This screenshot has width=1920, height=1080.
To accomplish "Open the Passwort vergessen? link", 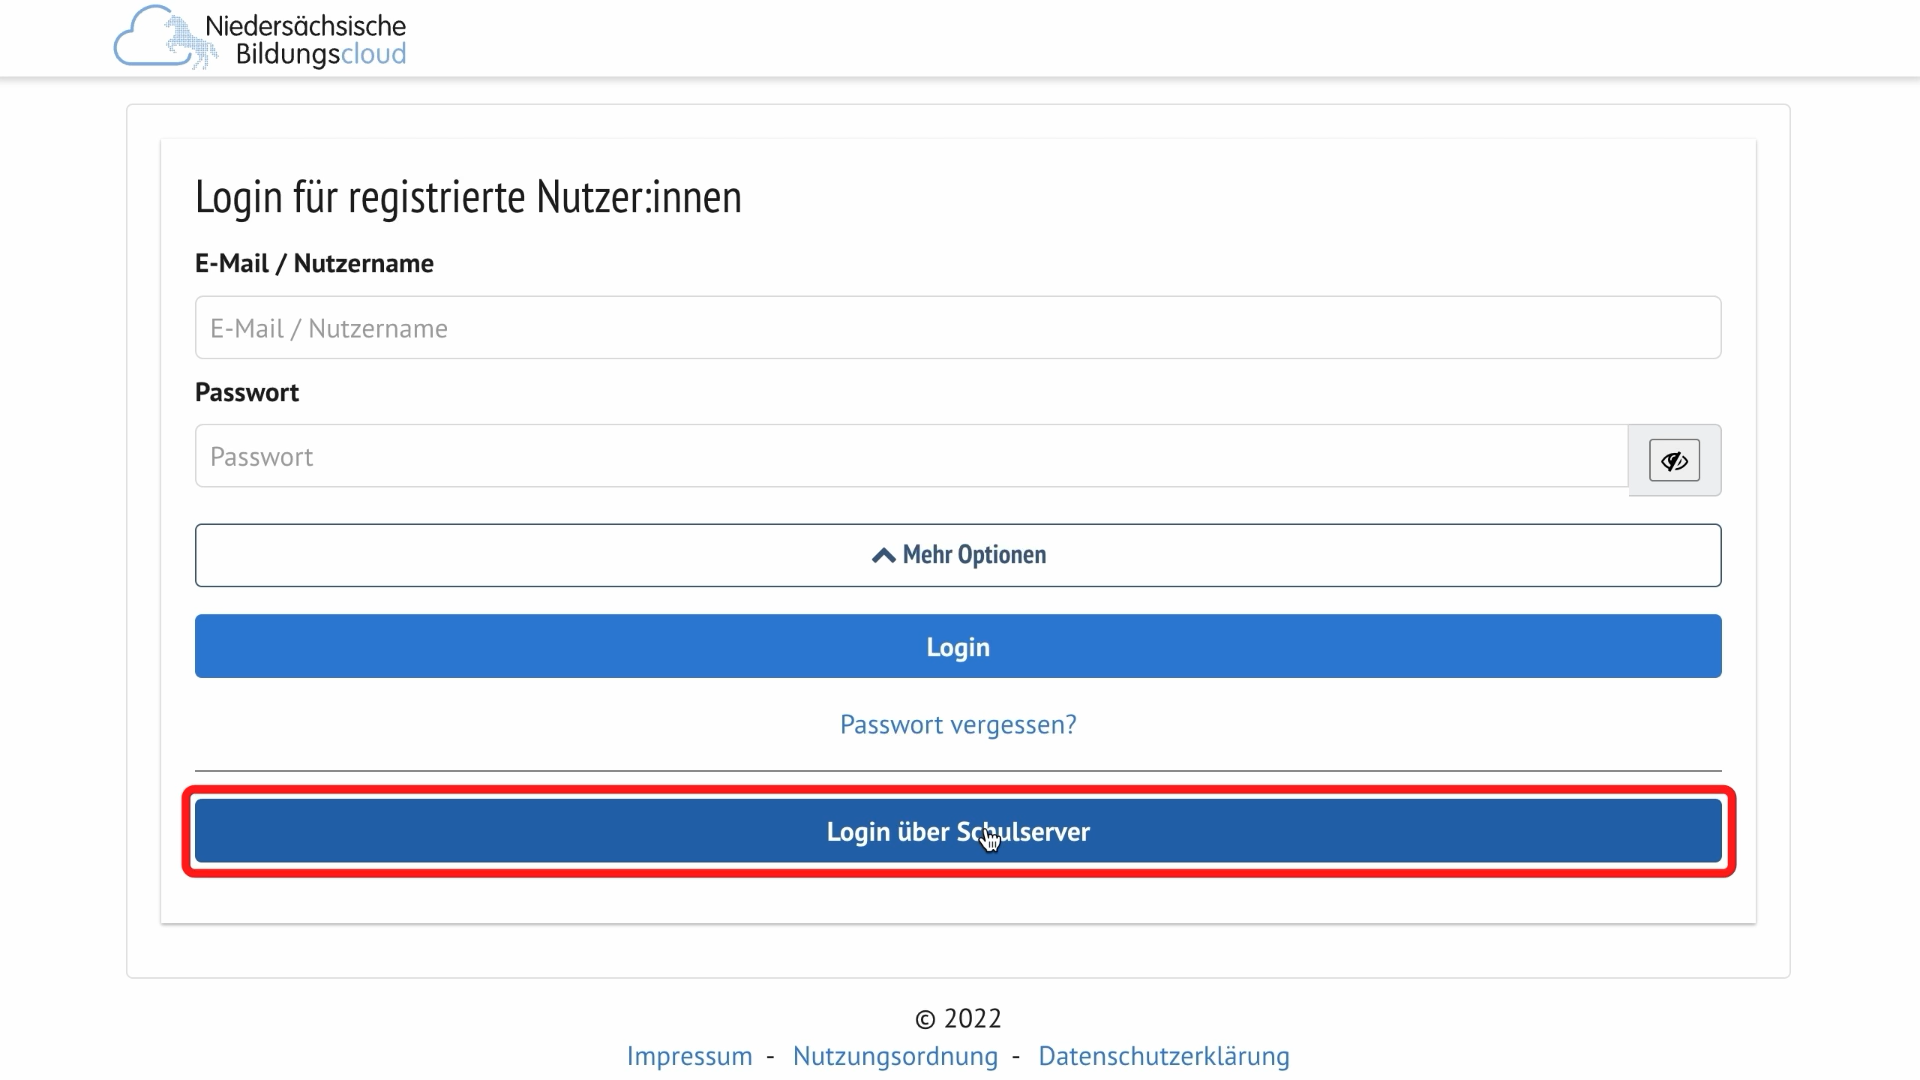I will point(958,725).
